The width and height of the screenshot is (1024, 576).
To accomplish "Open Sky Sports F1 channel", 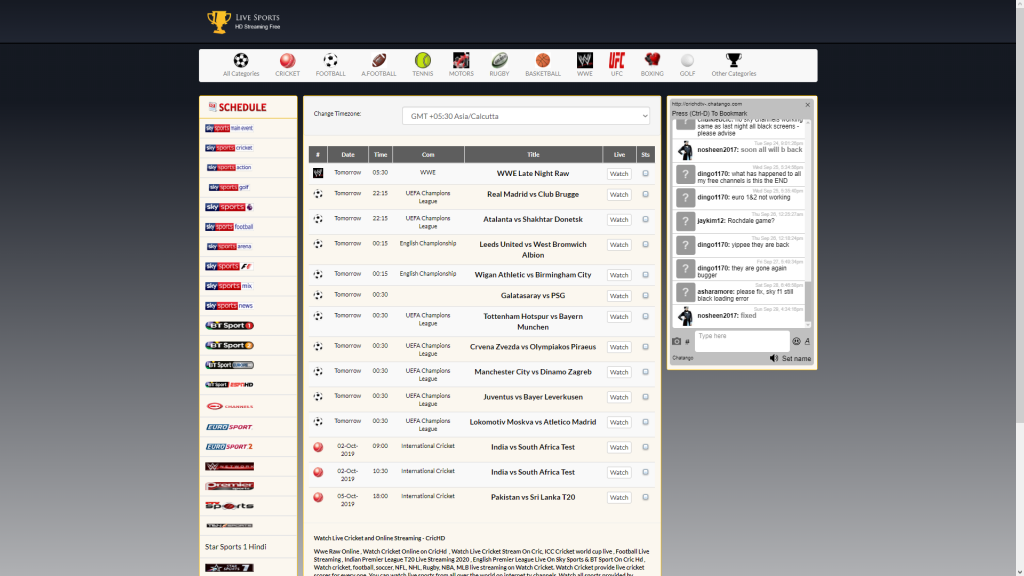I will pos(229,266).
